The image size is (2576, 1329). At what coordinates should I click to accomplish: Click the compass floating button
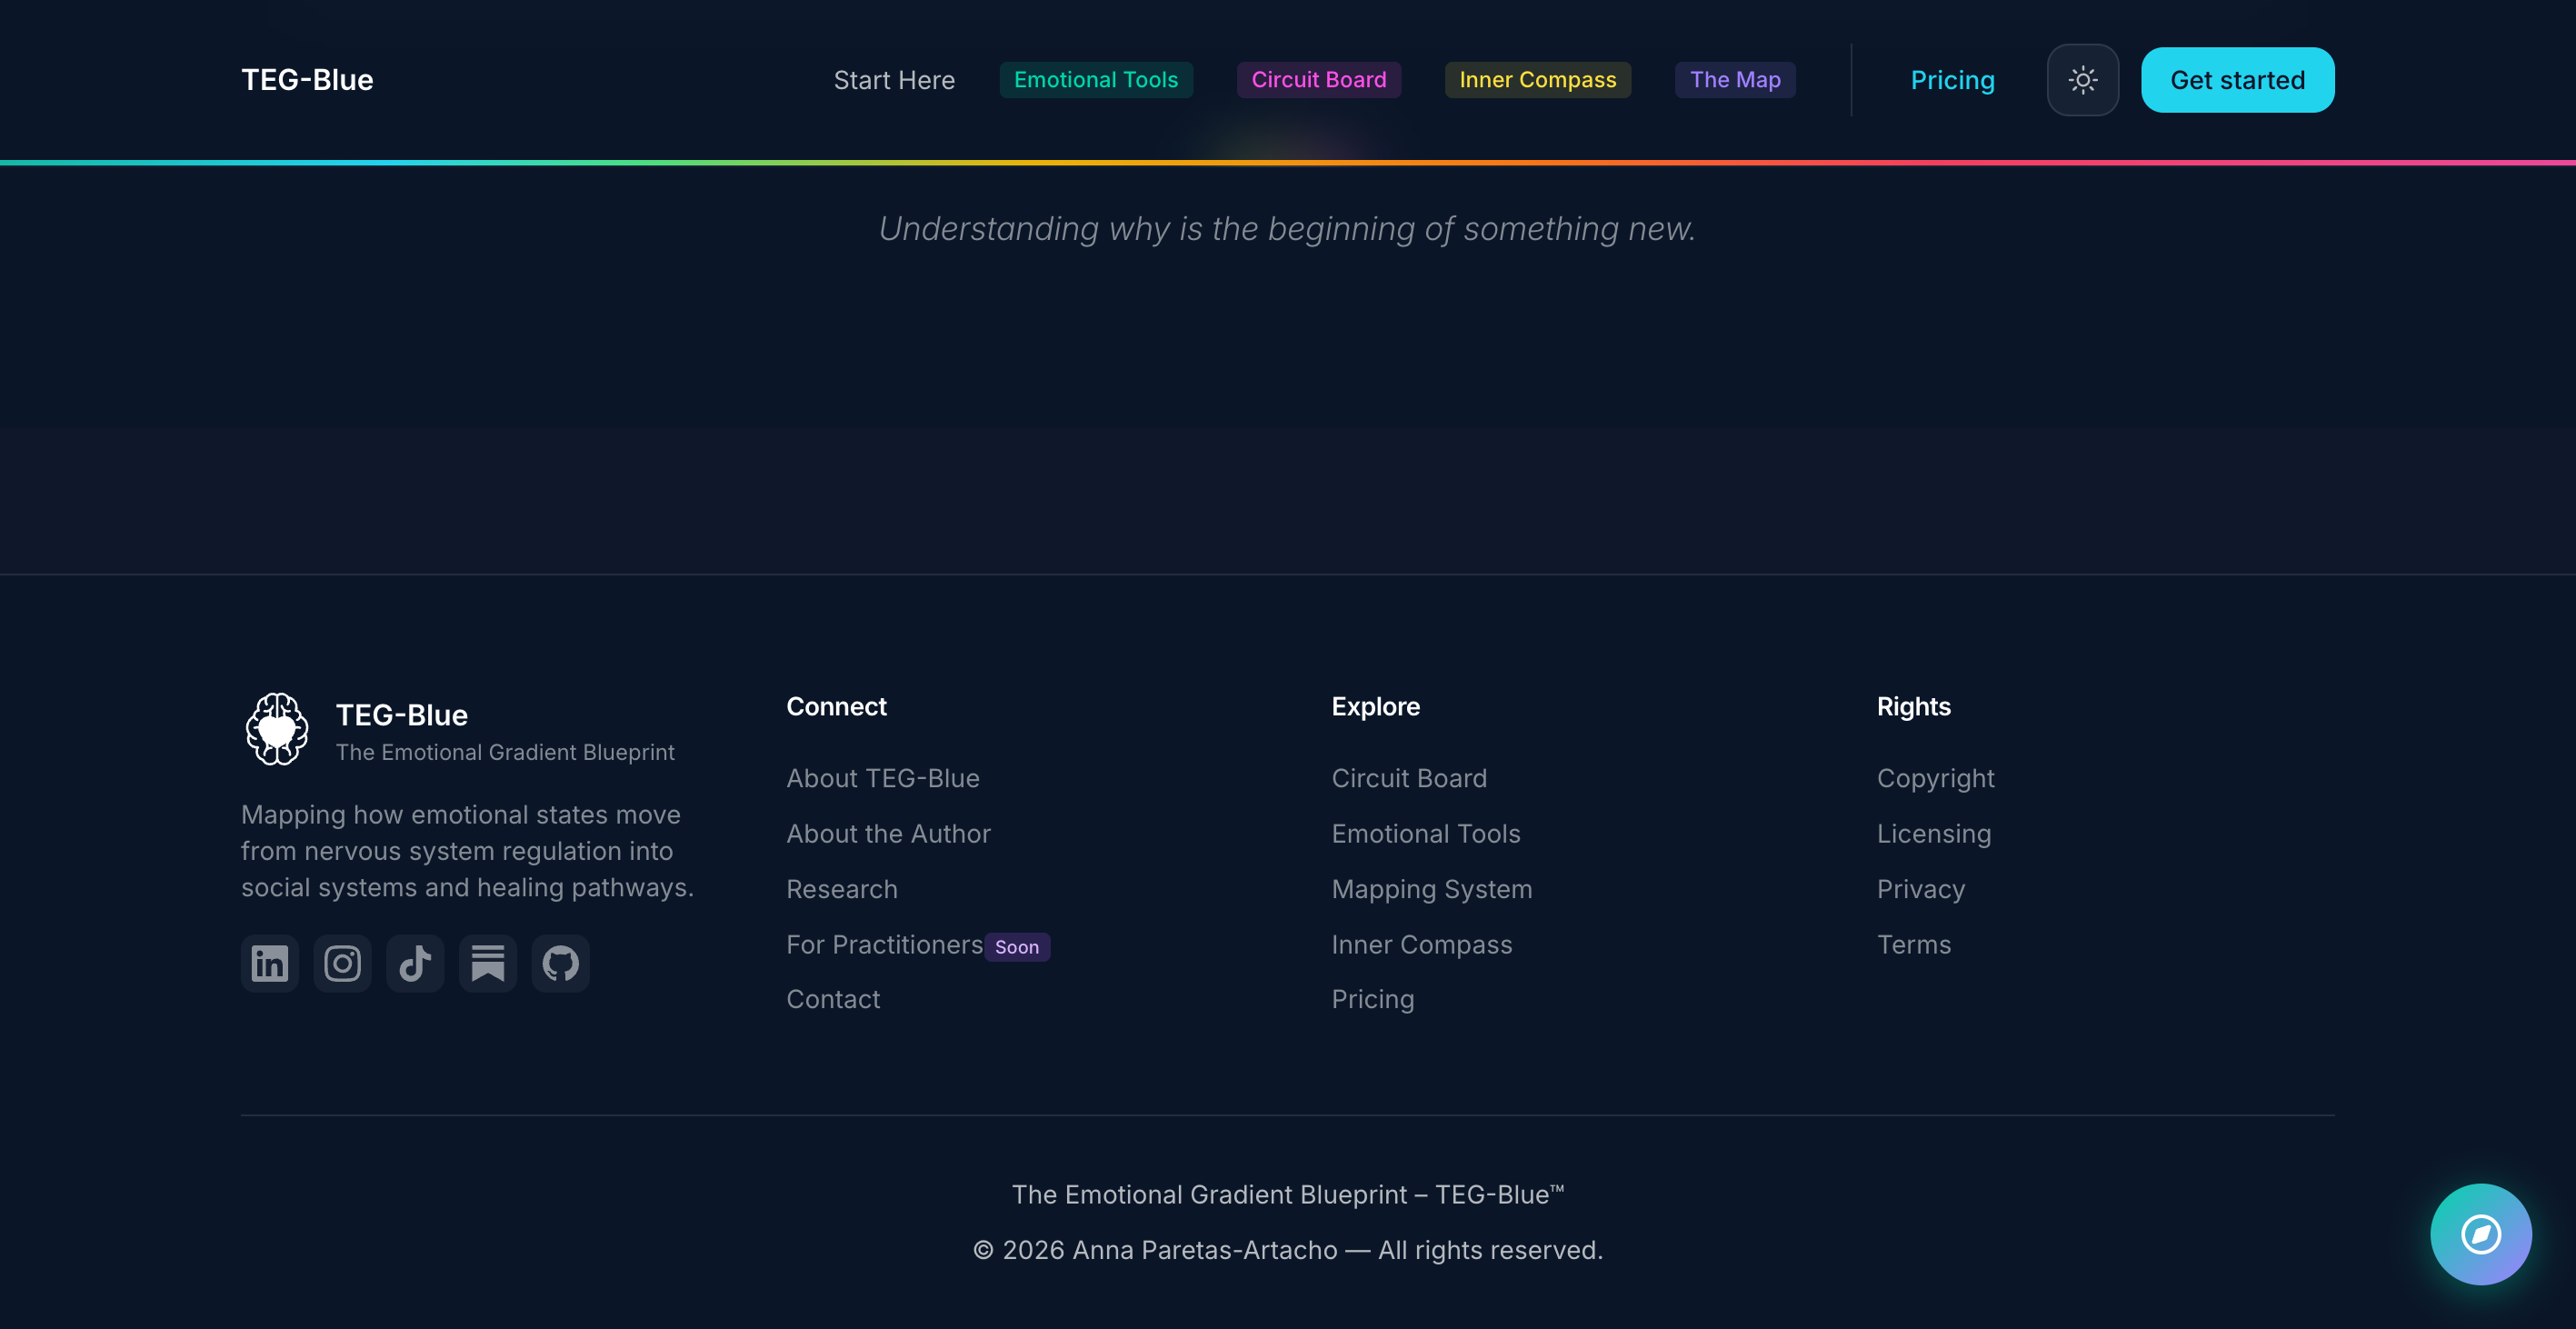coord(2480,1234)
